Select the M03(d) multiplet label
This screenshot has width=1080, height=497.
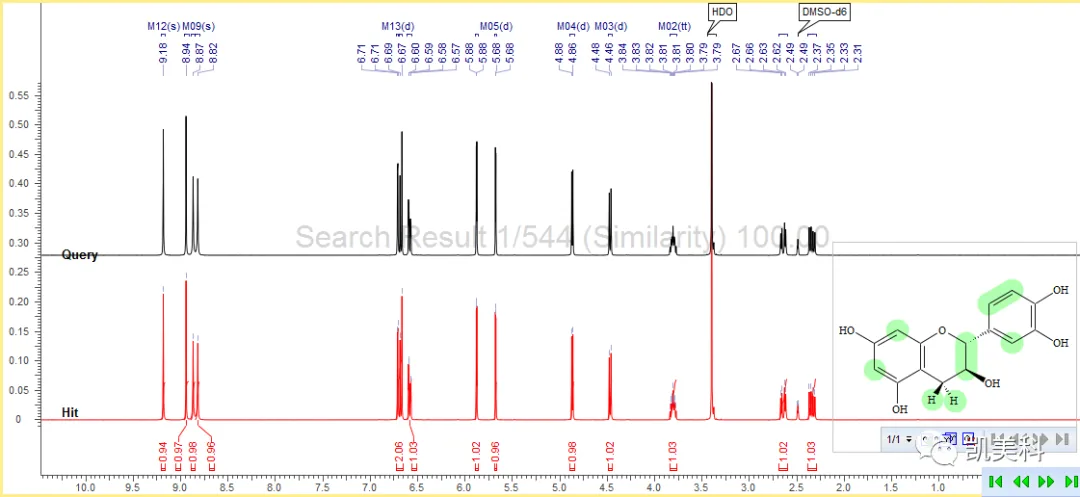[x=611, y=27]
